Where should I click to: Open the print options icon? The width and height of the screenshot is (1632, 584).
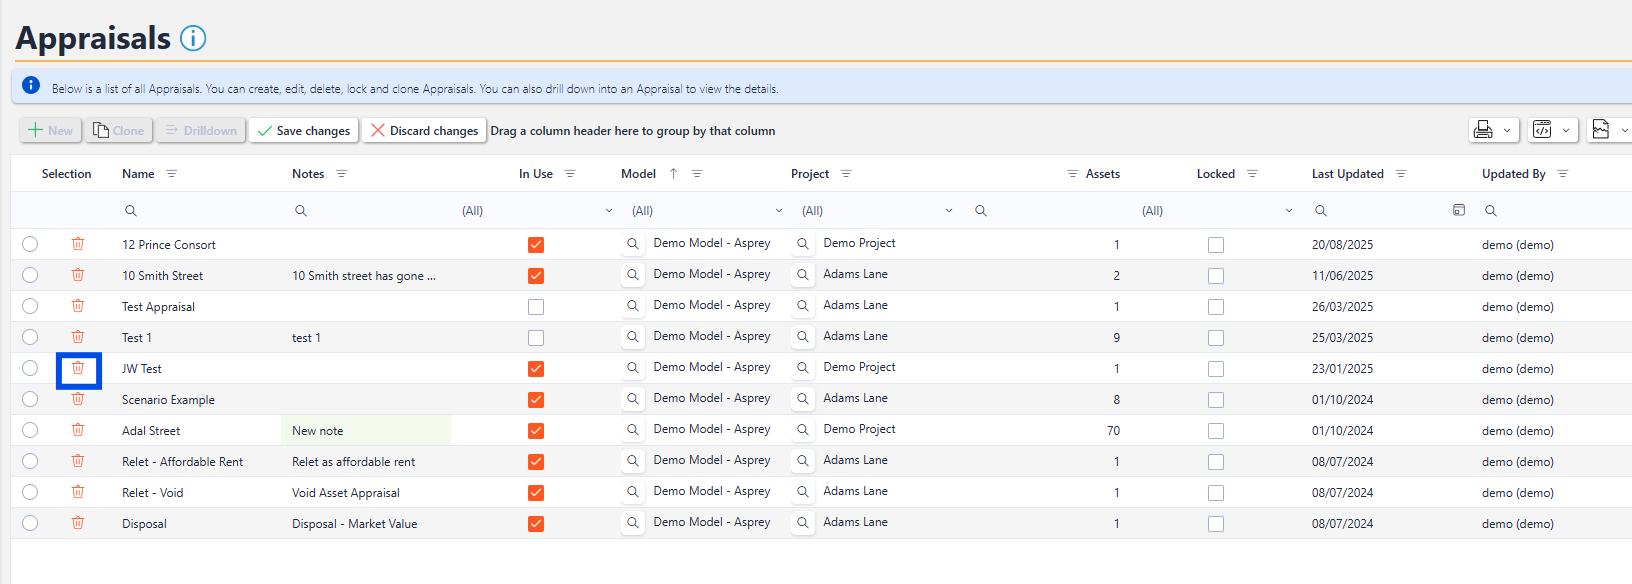(1483, 130)
